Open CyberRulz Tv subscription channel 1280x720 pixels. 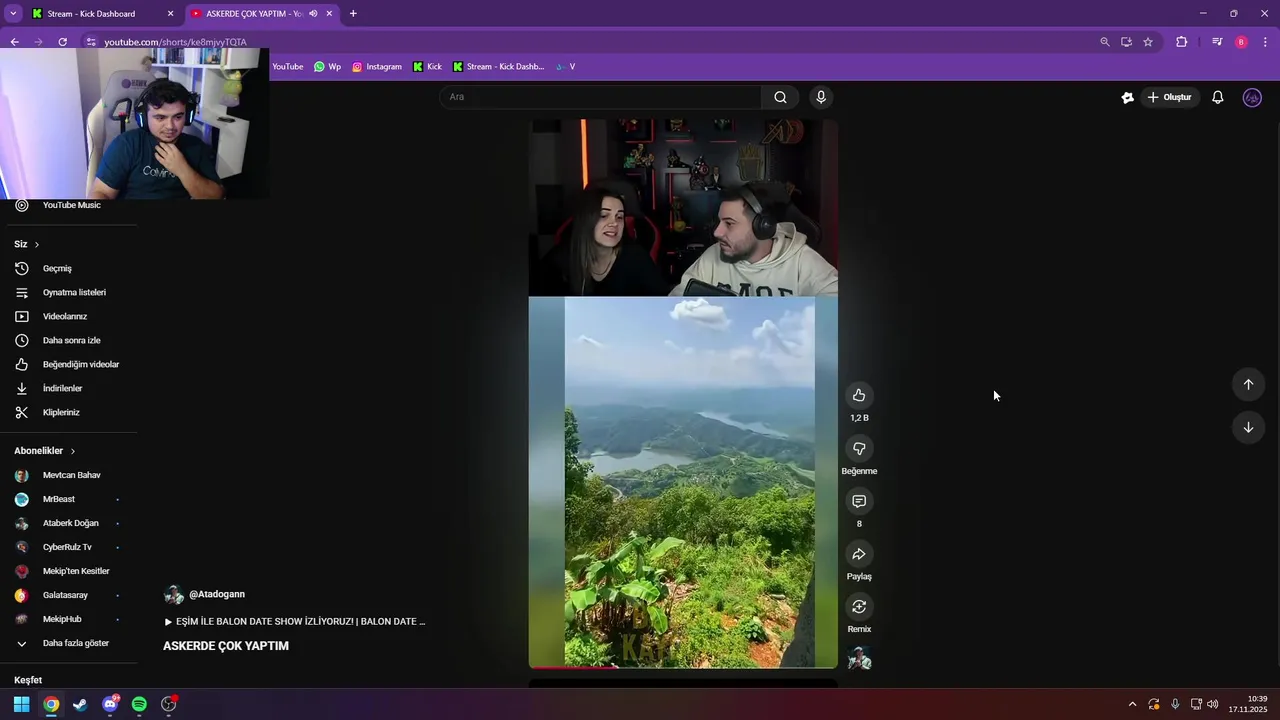tap(68, 547)
